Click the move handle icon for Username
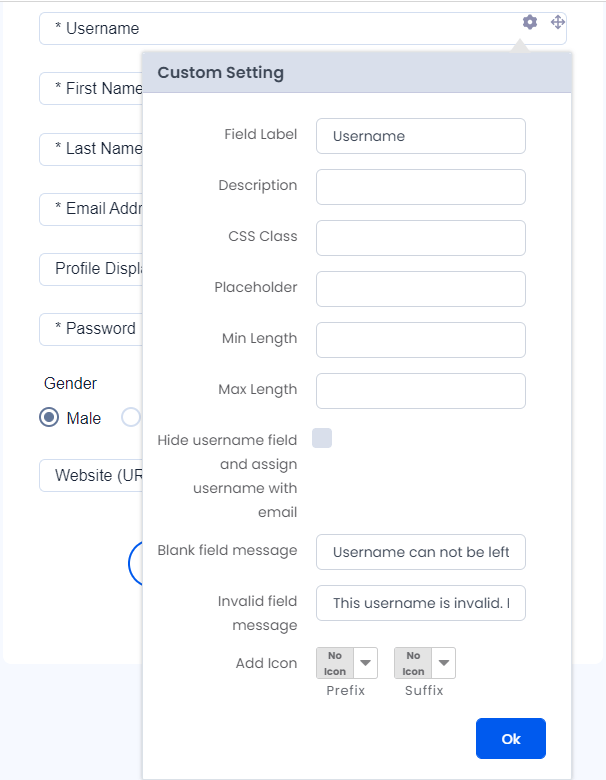This screenshot has width=606, height=780. [558, 22]
